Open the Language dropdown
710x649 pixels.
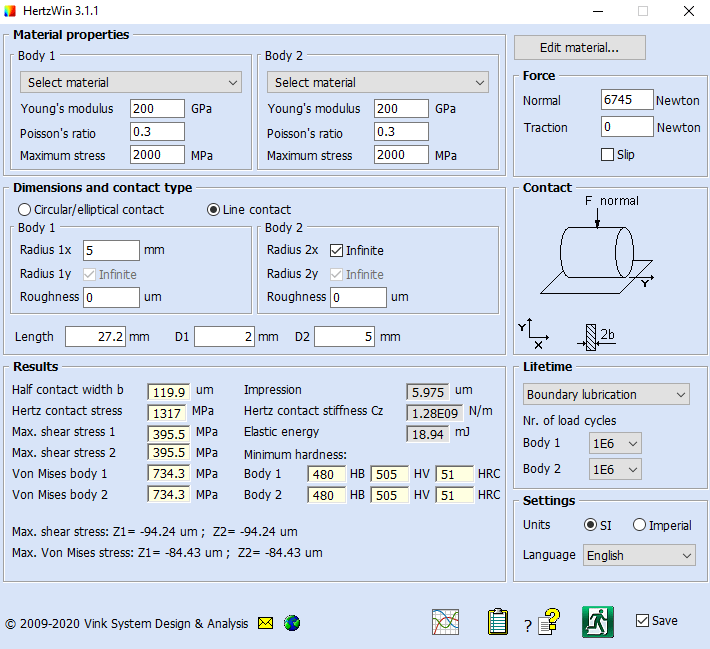tap(638, 555)
